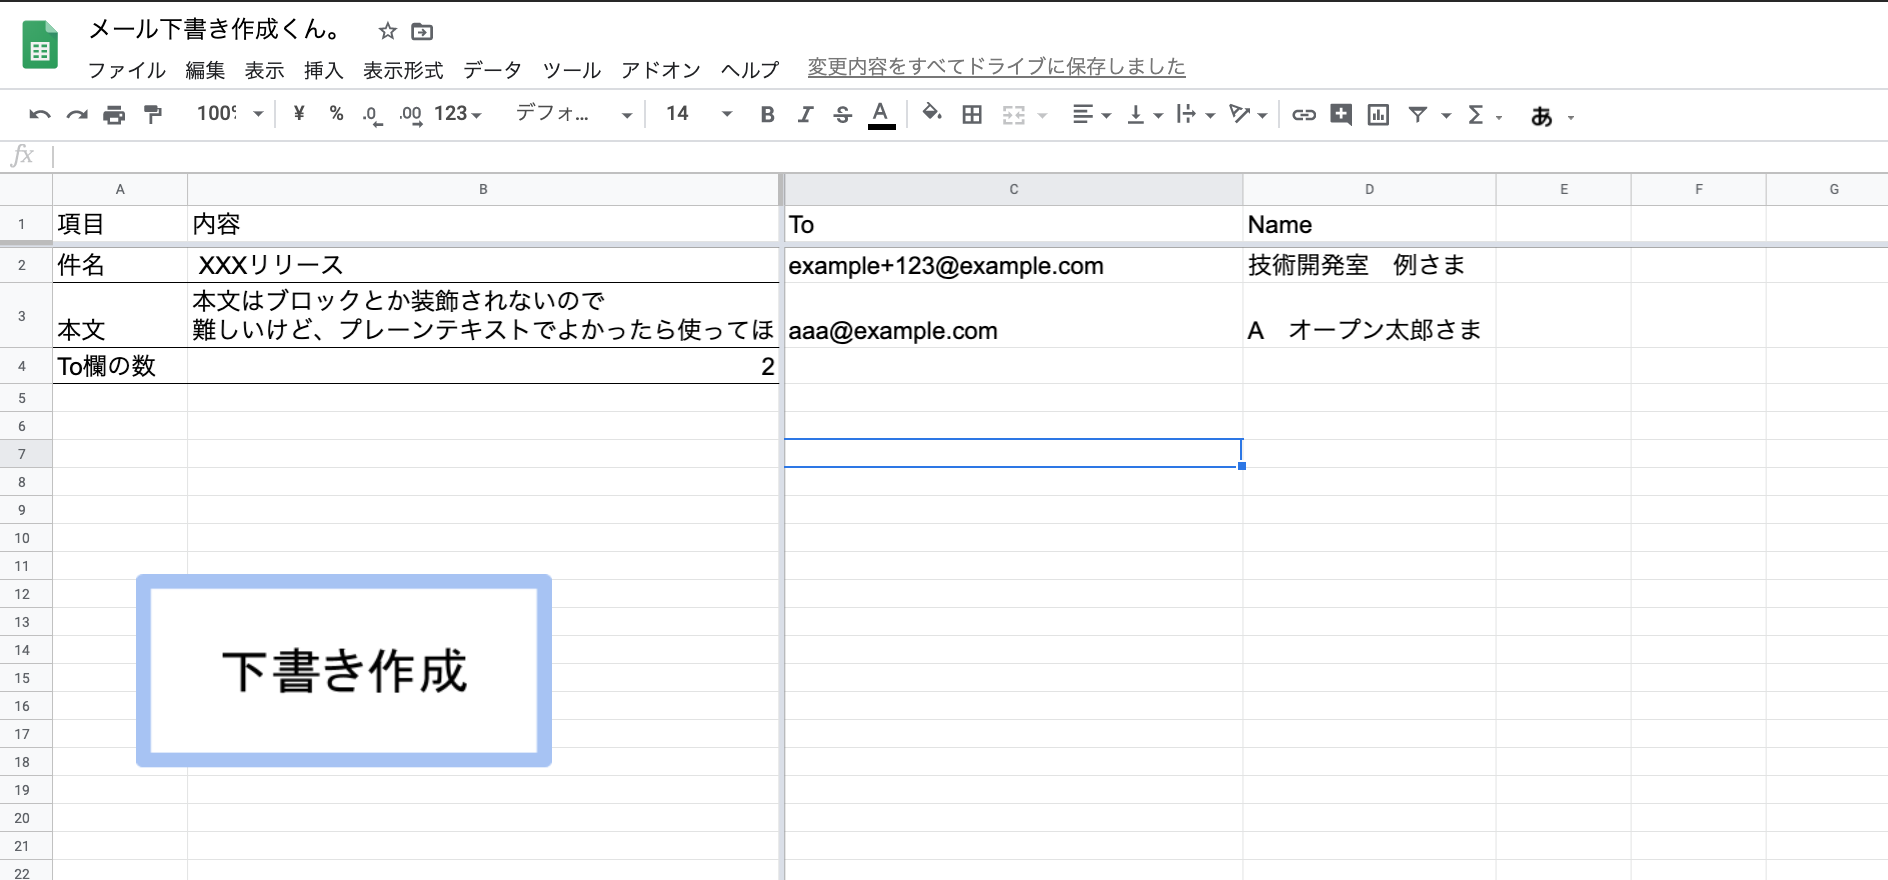Insert a chart

click(1378, 115)
